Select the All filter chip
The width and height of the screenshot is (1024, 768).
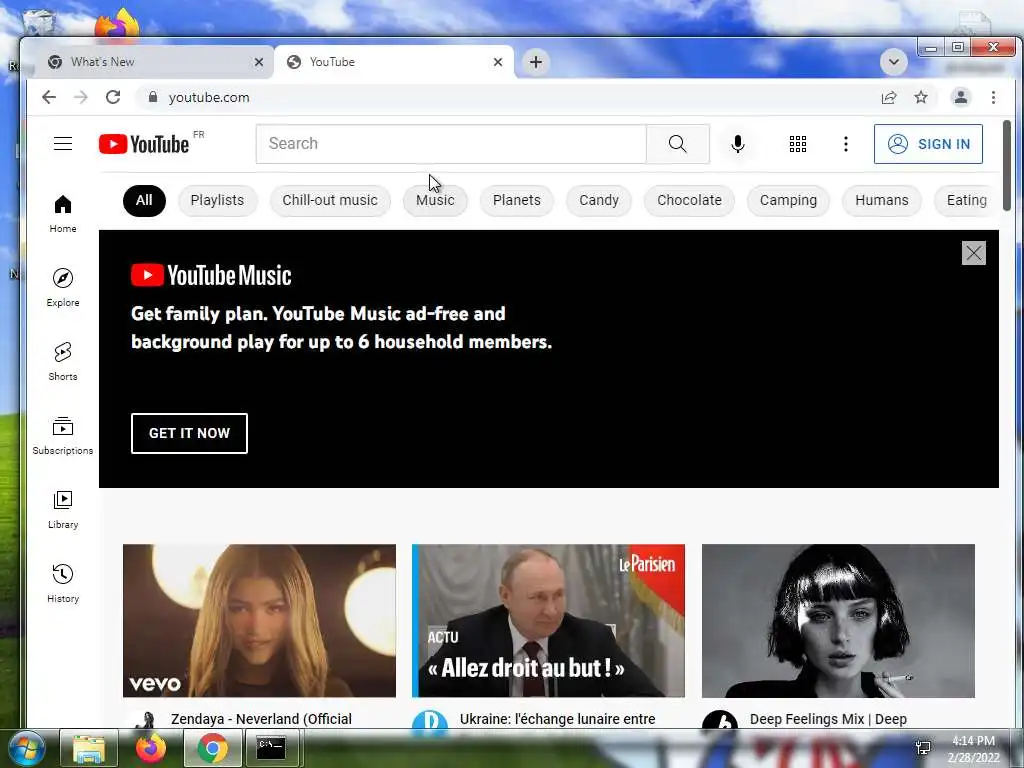(x=144, y=200)
